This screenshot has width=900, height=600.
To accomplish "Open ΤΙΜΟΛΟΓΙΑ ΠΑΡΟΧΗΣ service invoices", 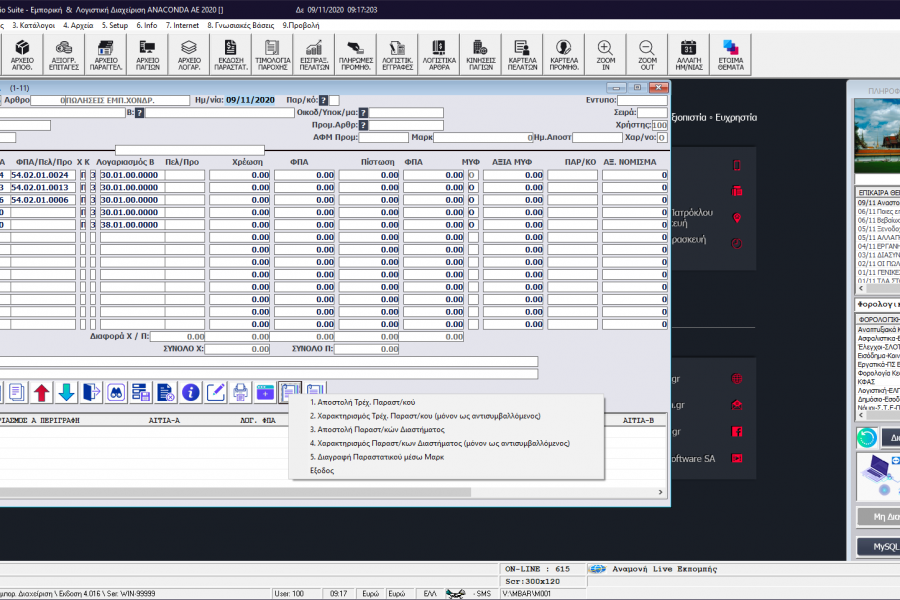I will 273,55.
